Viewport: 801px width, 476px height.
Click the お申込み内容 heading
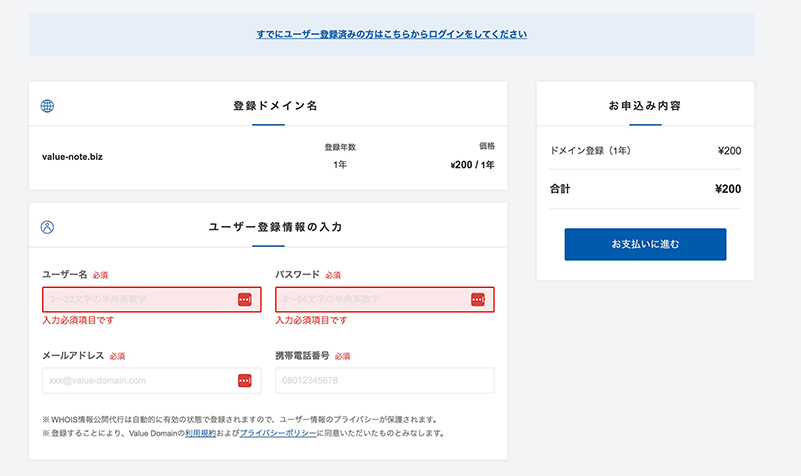pos(645,106)
